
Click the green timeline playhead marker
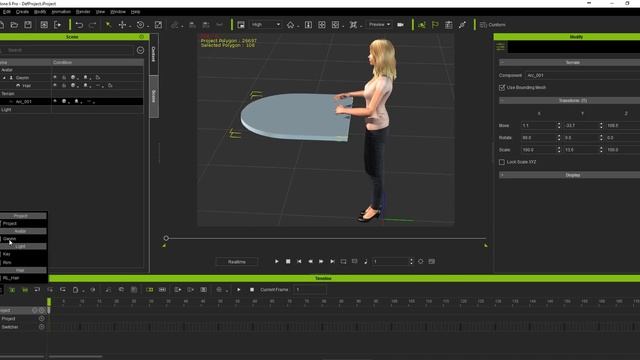[49, 302]
